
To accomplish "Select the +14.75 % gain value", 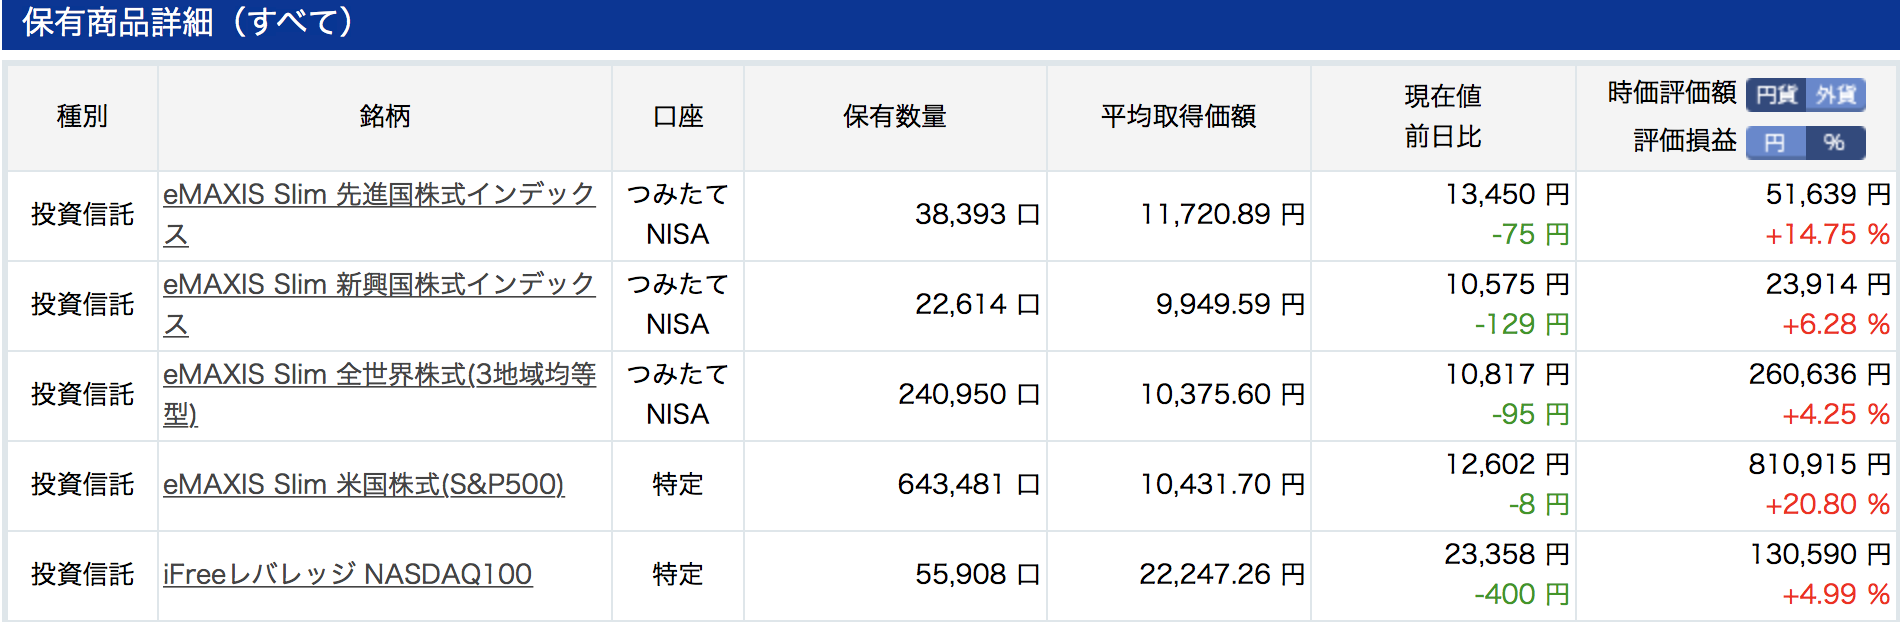I will (x=1827, y=234).
